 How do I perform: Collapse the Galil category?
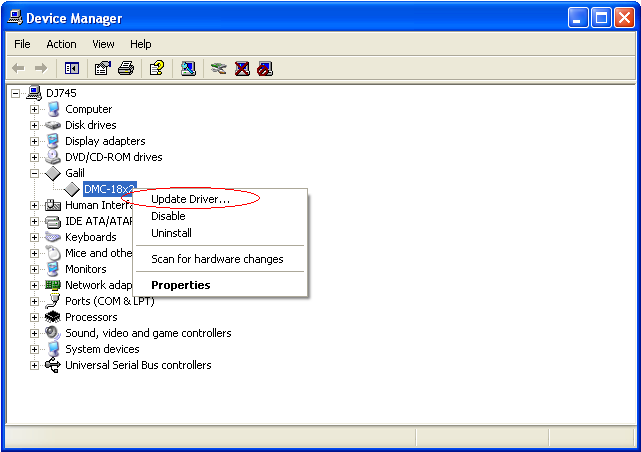click(34, 174)
